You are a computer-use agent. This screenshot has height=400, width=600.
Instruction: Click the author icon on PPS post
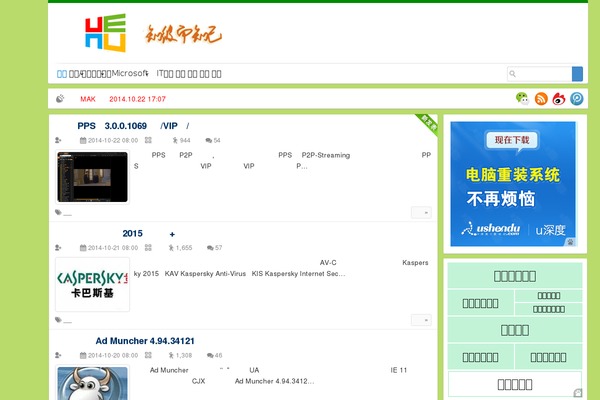(58, 140)
